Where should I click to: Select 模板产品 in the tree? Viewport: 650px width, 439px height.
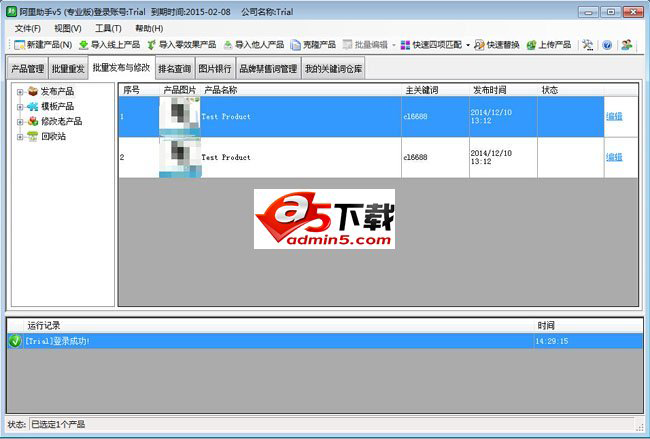pyautogui.click(x=57, y=107)
